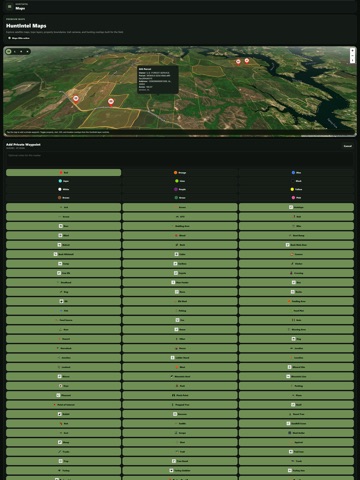
Task: Select the Mountain Goat waypoint icon
Action: pos(180,376)
